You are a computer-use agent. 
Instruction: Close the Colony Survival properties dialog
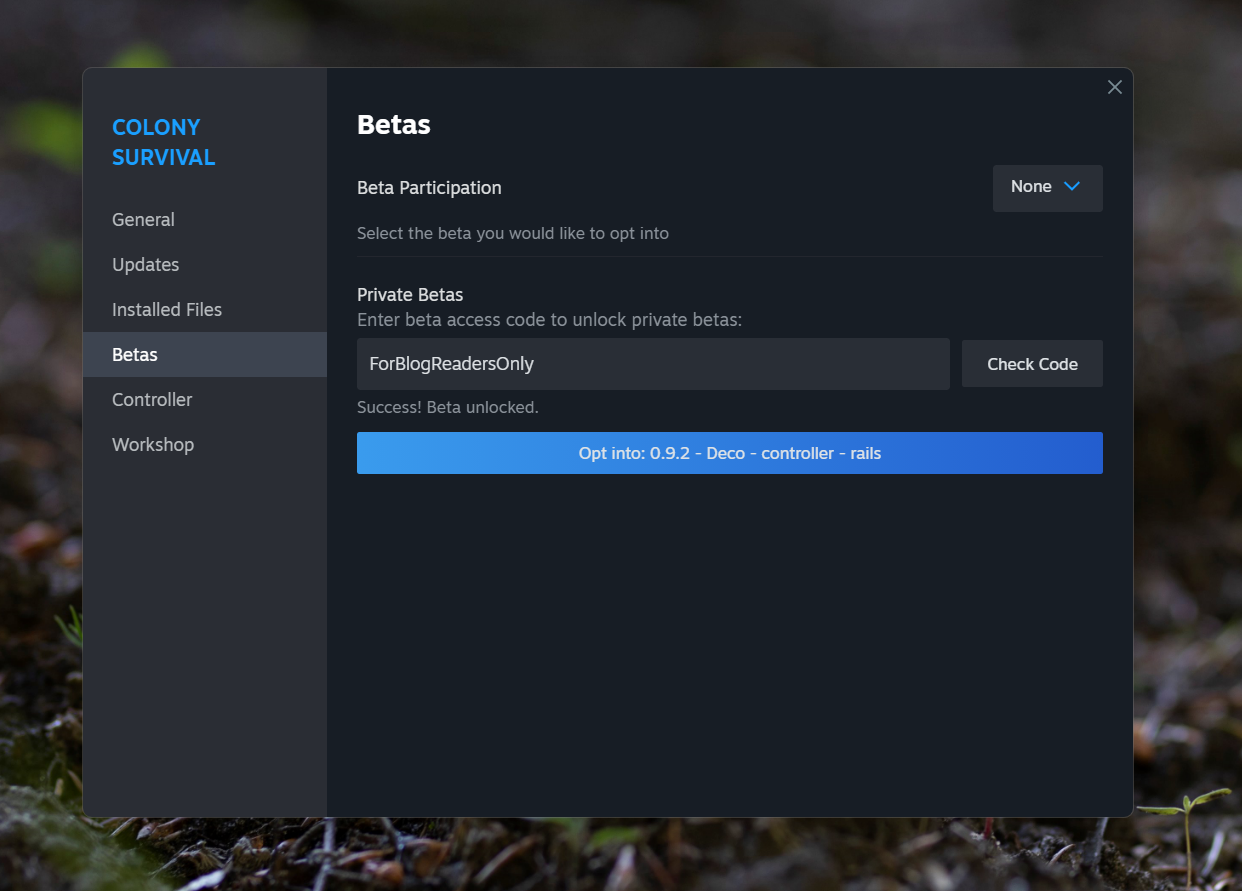pyautogui.click(x=1115, y=87)
